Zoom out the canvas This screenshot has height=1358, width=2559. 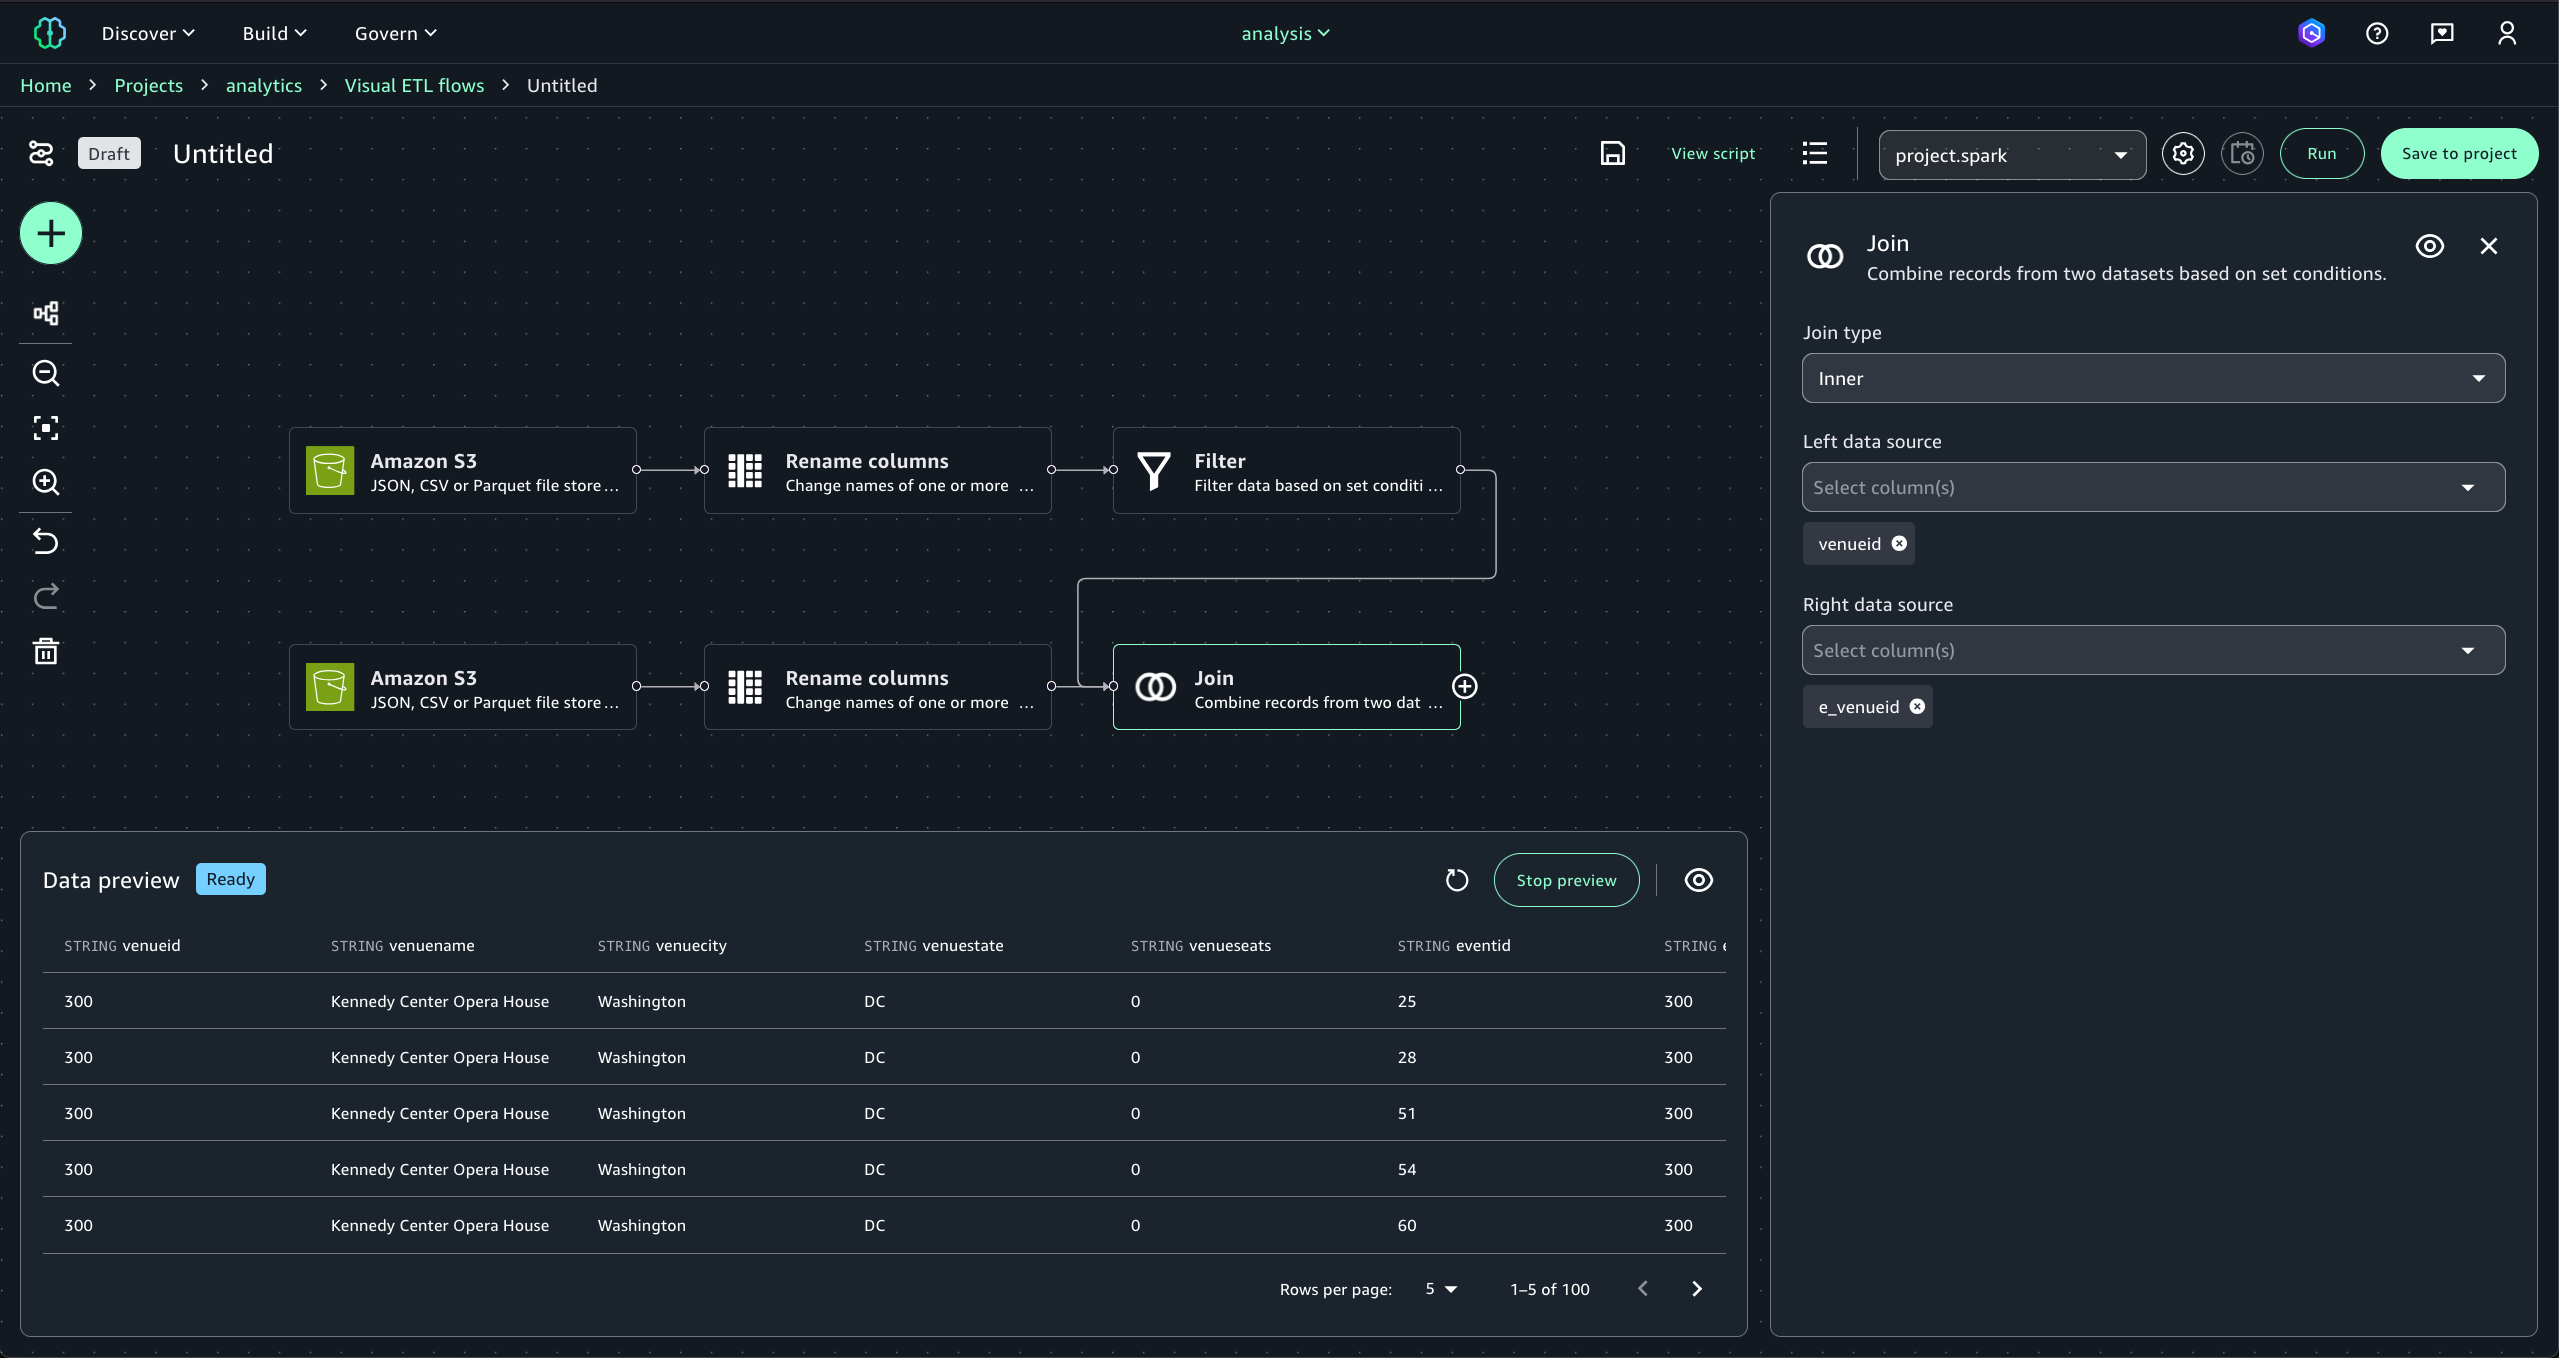tap(46, 373)
